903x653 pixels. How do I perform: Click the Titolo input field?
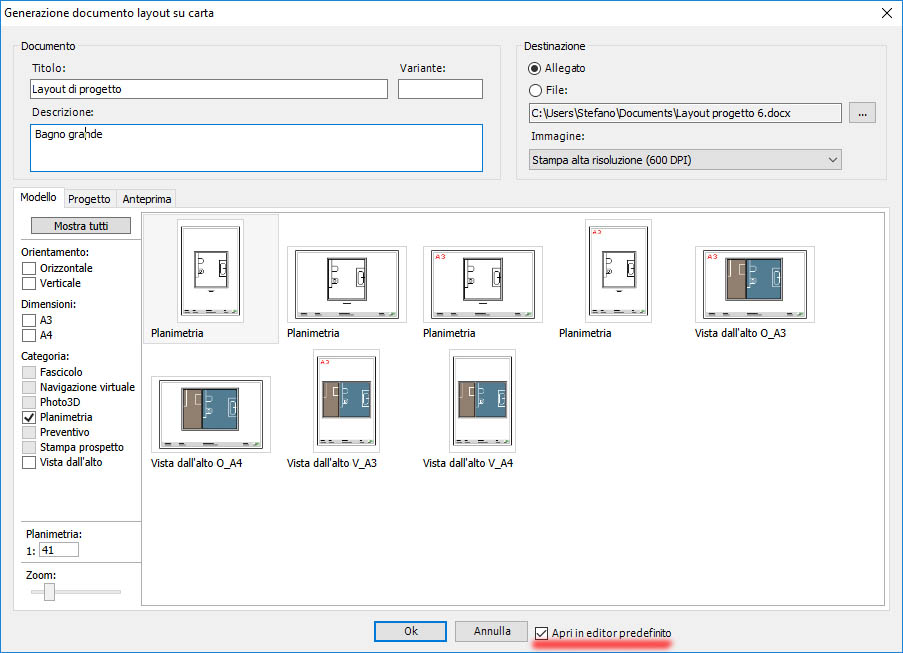(209, 89)
